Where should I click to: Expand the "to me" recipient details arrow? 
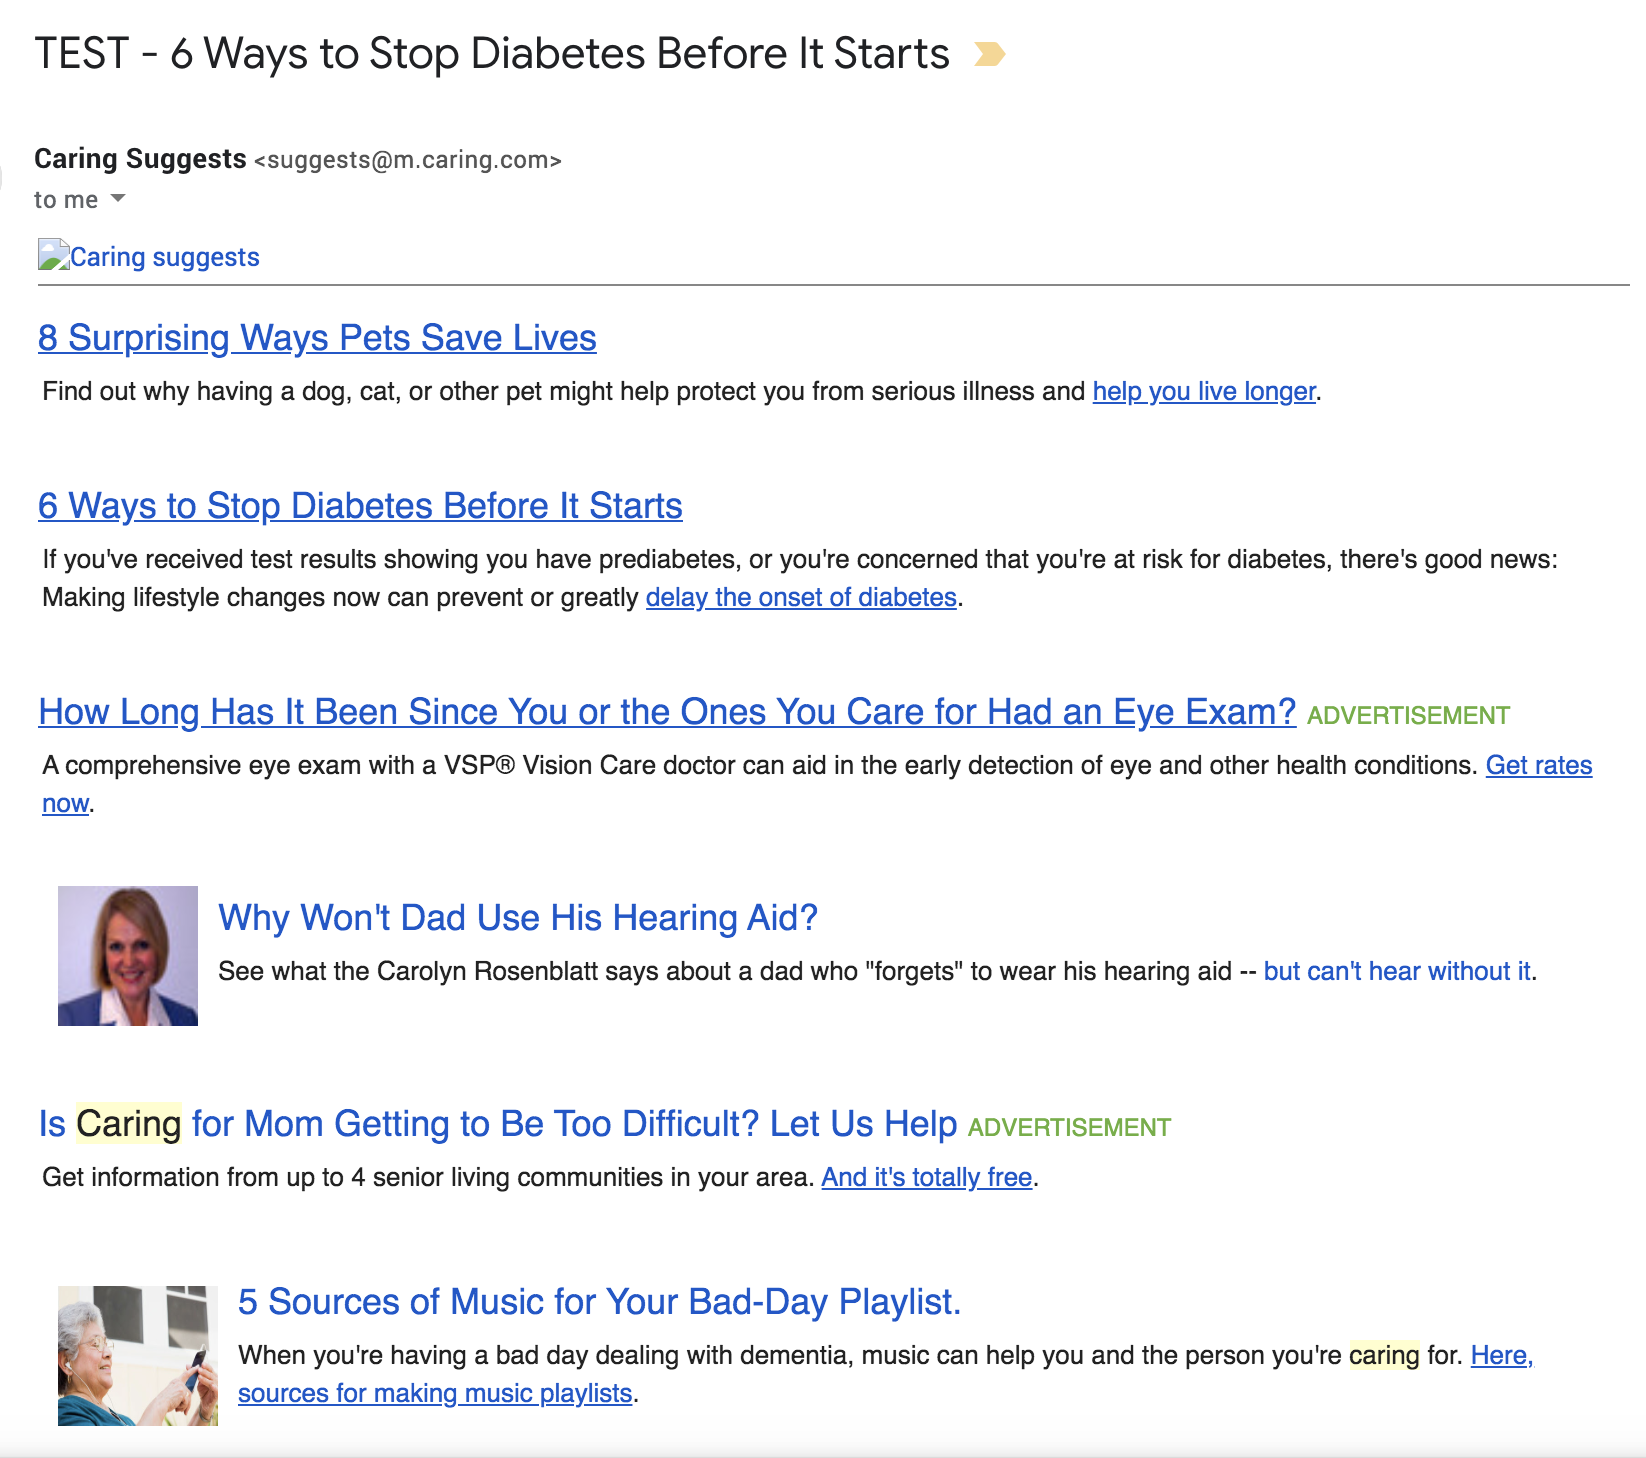point(118,198)
